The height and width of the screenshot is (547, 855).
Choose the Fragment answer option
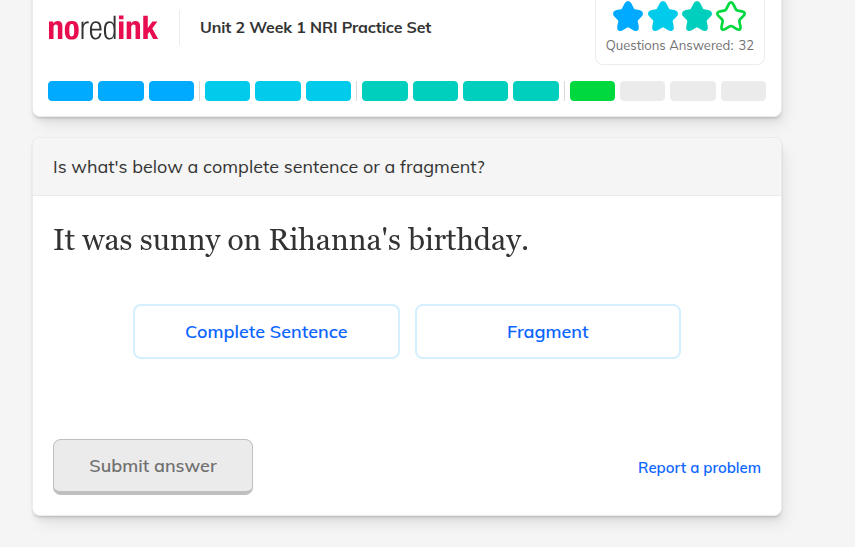[547, 332]
